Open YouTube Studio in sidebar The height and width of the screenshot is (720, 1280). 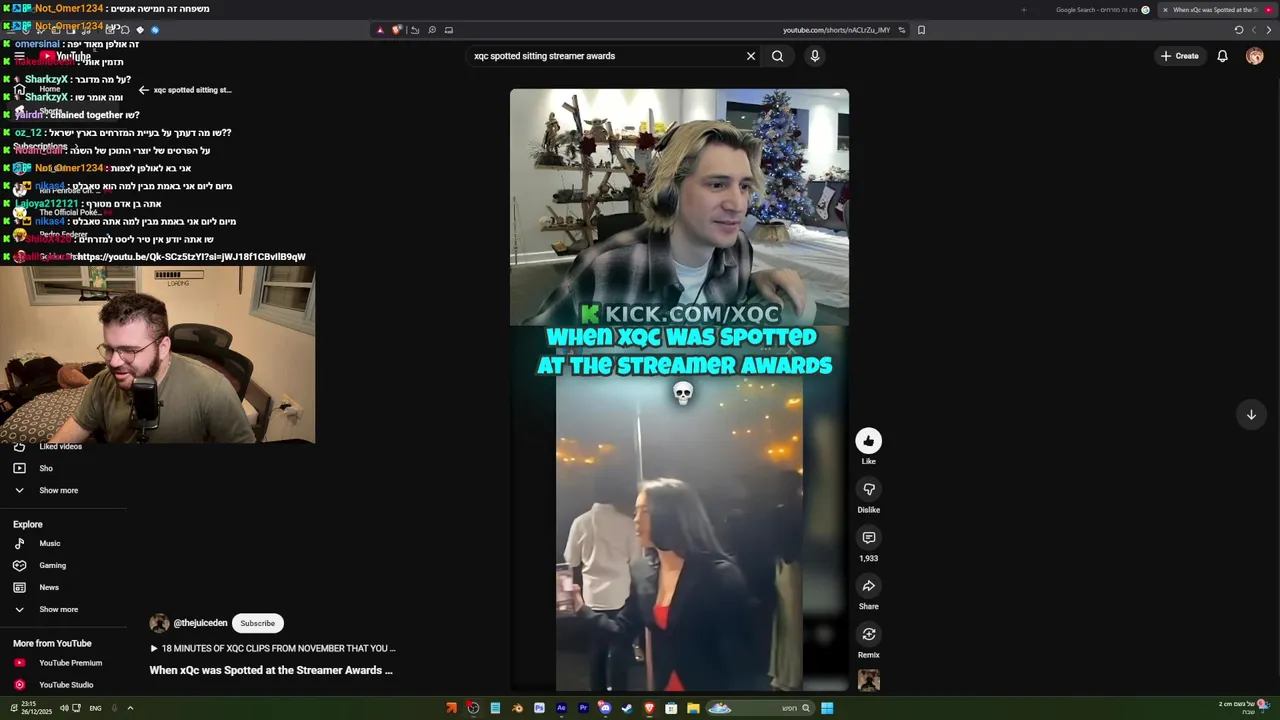pyautogui.click(x=66, y=685)
